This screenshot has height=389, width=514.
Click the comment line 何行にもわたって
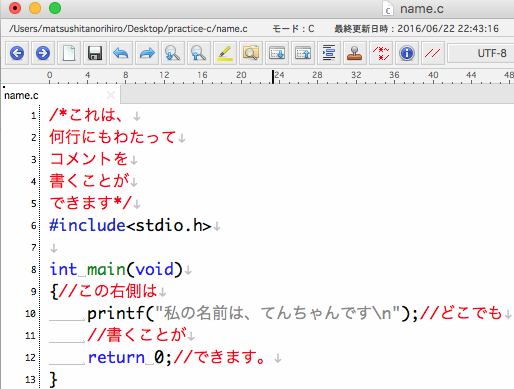point(113,137)
